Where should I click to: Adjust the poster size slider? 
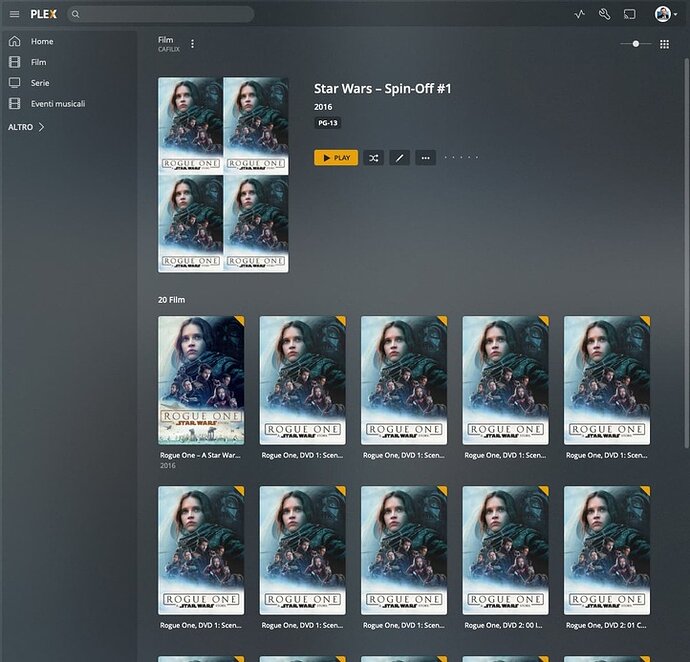[x=636, y=44]
